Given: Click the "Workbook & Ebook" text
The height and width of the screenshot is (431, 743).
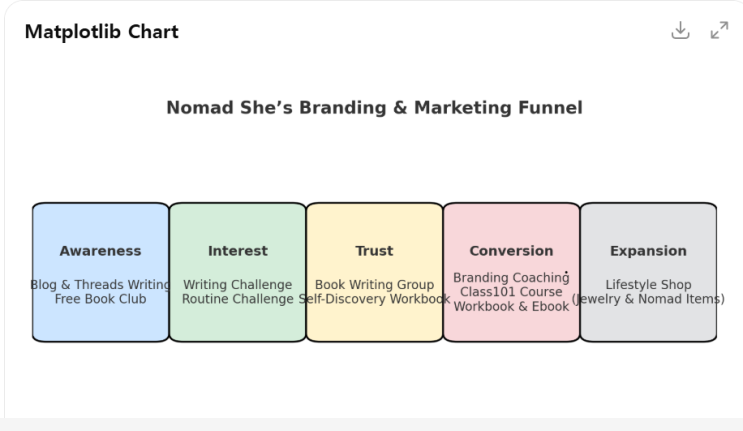Looking at the screenshot, I should click(x=511, y=307).
